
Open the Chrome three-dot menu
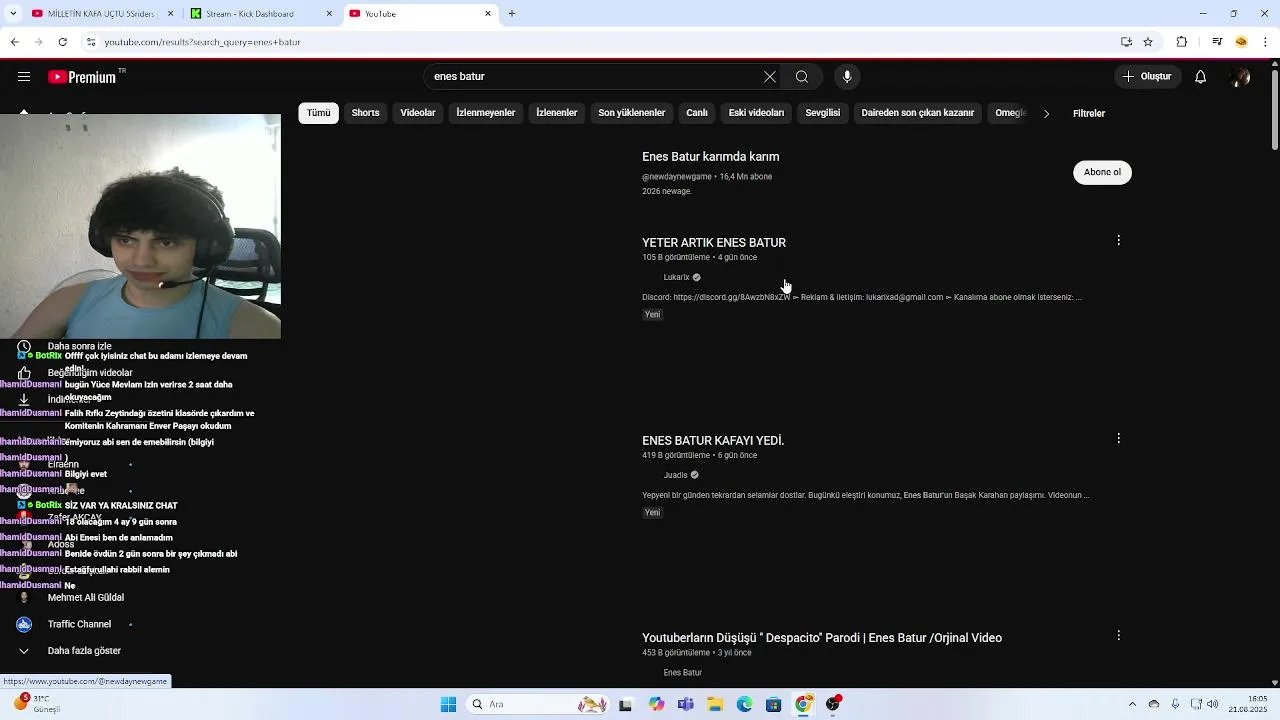[1266, 42]
